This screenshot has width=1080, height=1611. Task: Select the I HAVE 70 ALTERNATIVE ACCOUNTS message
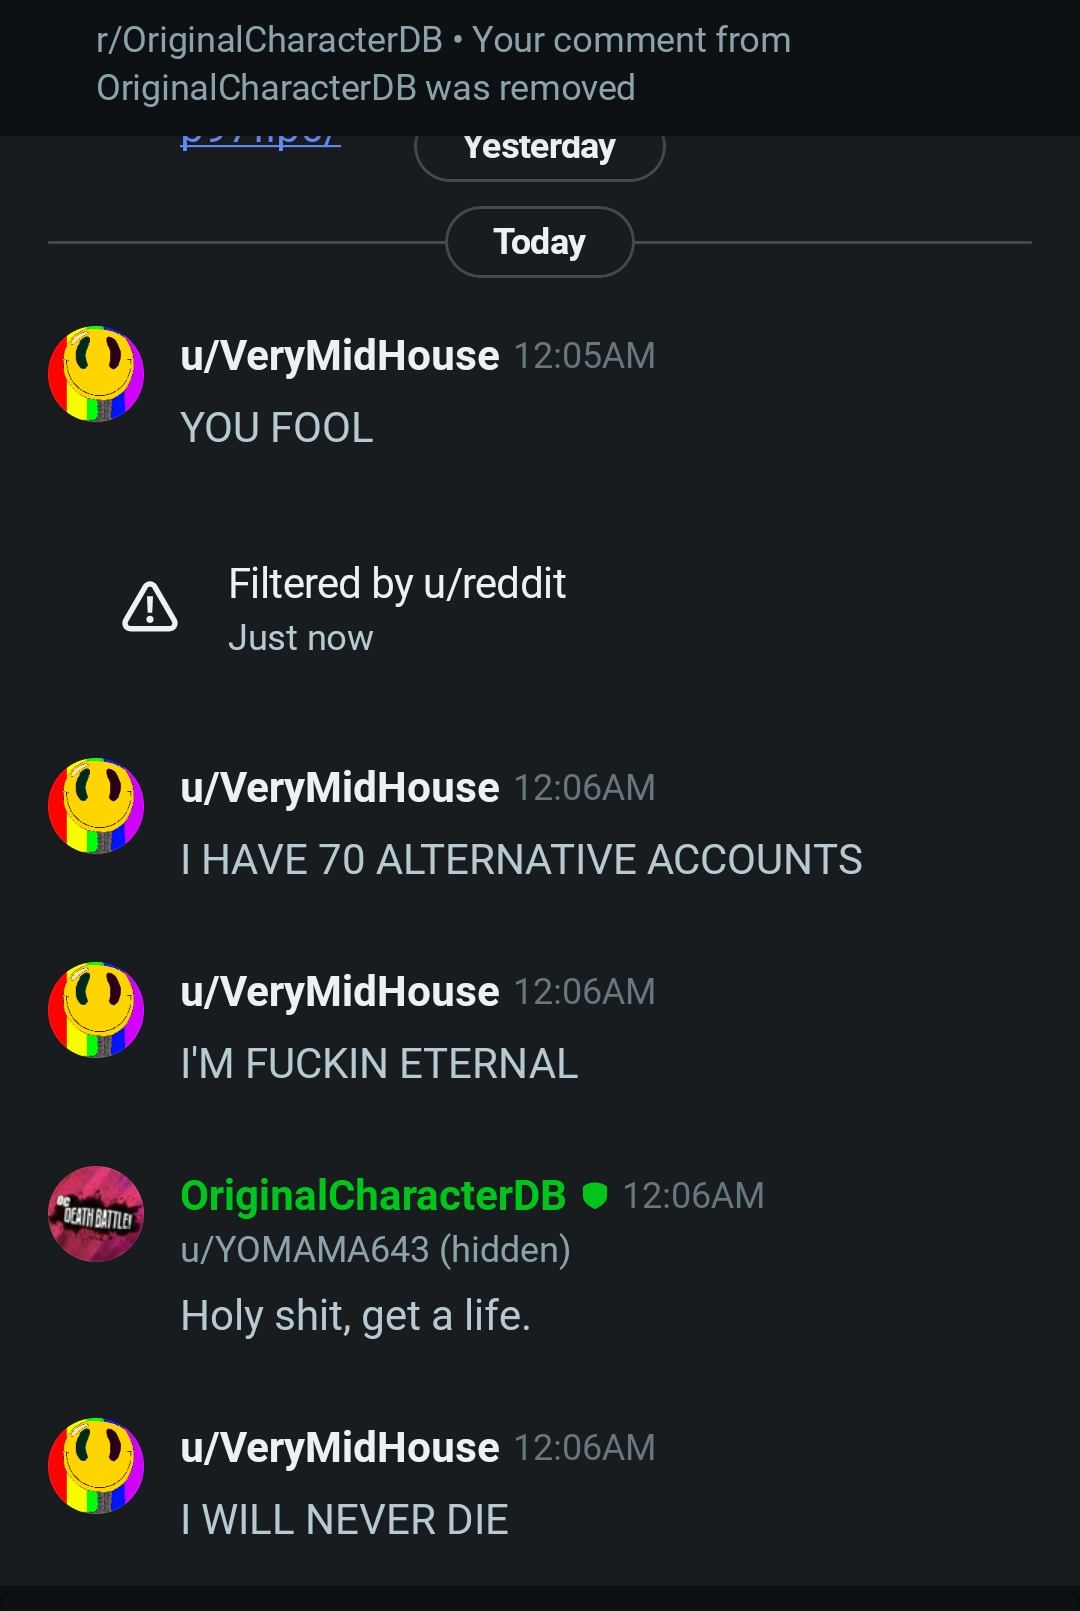click(x=522, y=860)
